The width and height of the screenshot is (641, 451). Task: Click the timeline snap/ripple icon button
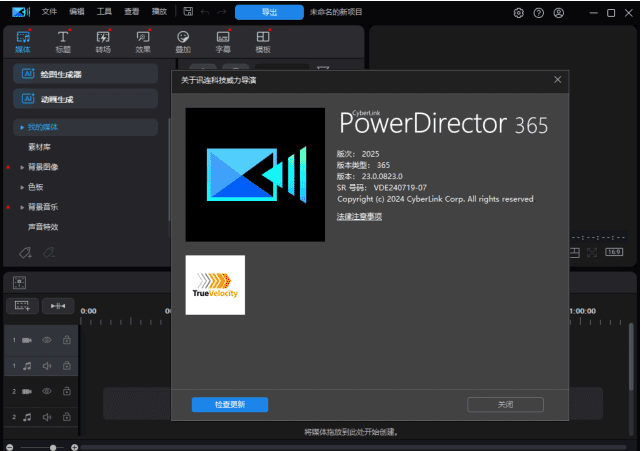point(58,306)
